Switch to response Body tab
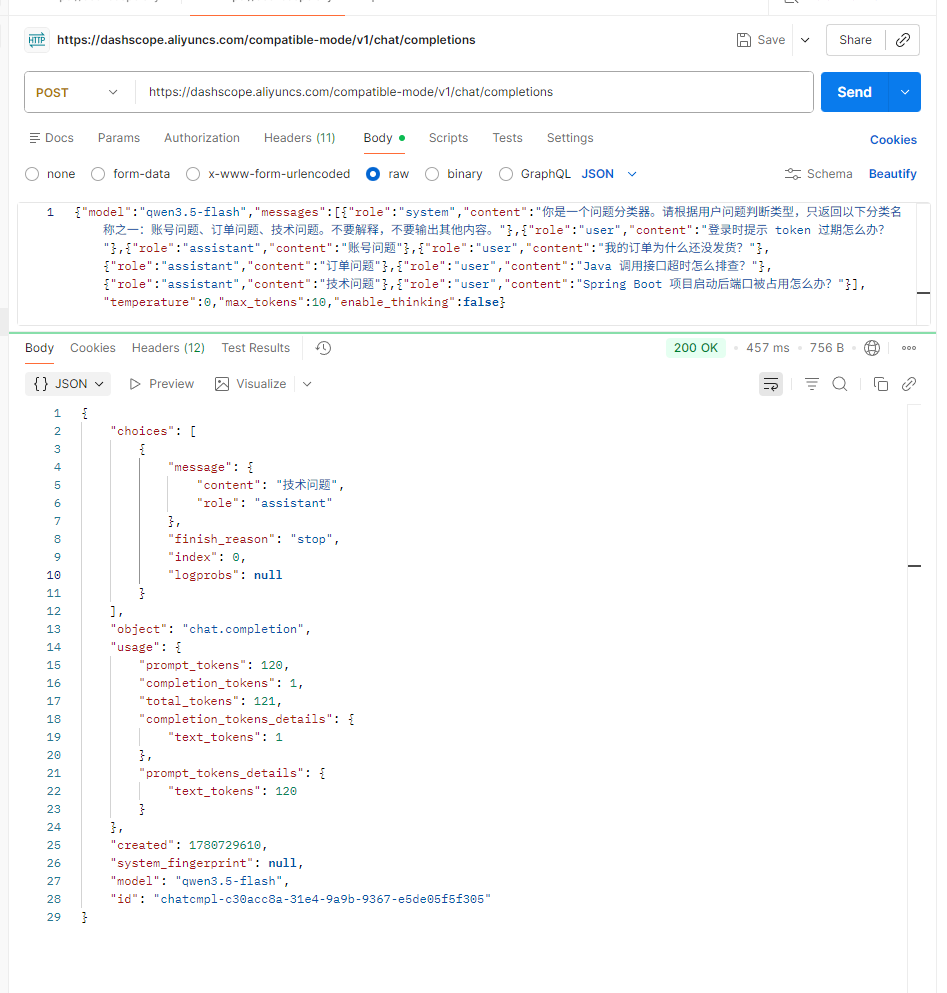The image size is (947, 993). pyautogui.click(x=39, y=348)
